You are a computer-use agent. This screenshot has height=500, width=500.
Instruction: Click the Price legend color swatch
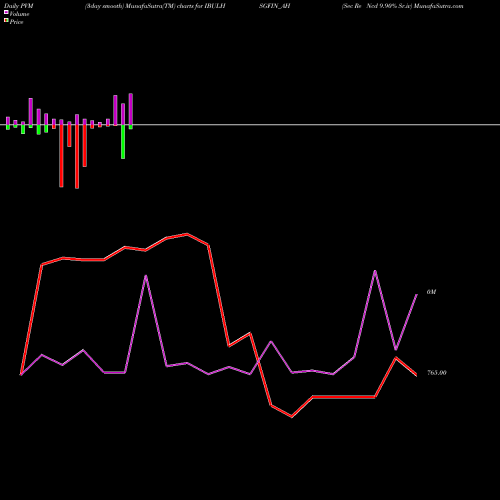6,20
